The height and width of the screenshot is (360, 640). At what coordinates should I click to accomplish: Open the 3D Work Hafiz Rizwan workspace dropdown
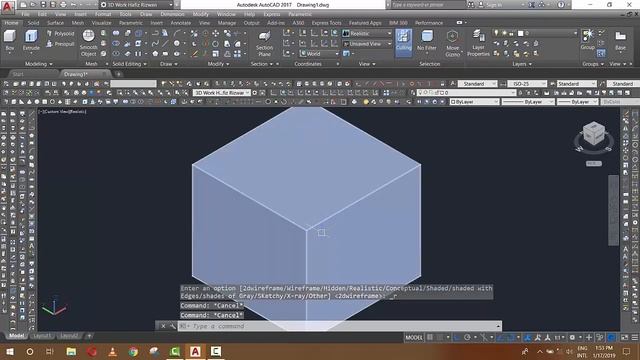[136, 5]
